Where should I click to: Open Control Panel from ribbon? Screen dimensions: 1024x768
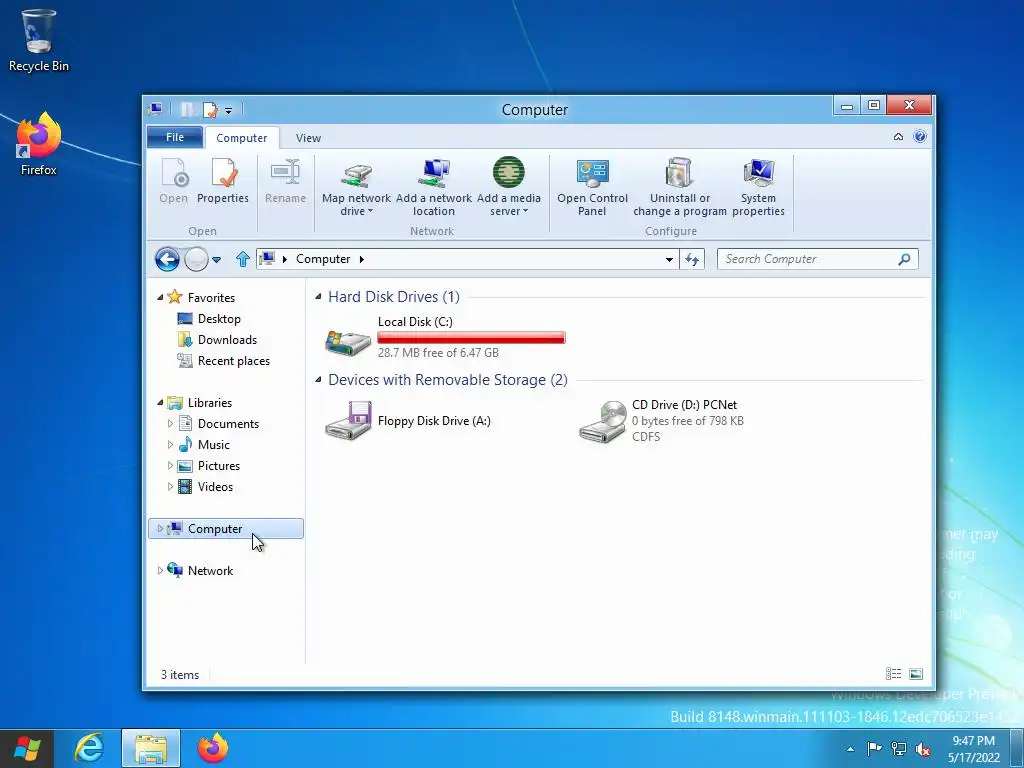point(592,187)
